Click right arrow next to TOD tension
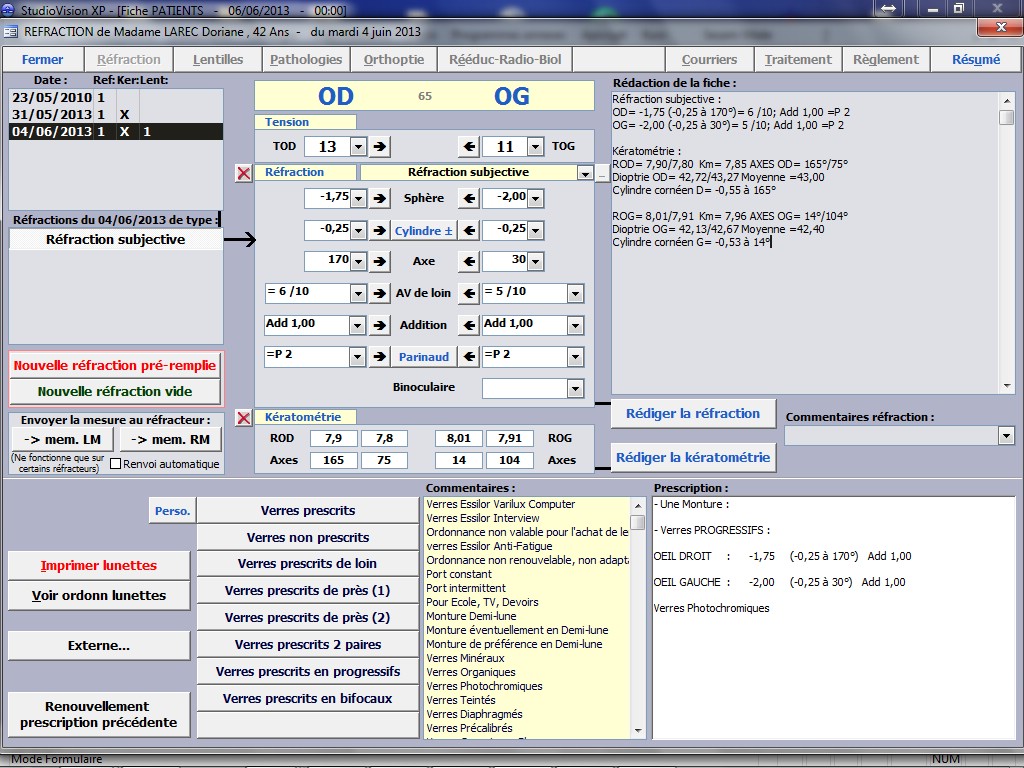 coord(379,147)
